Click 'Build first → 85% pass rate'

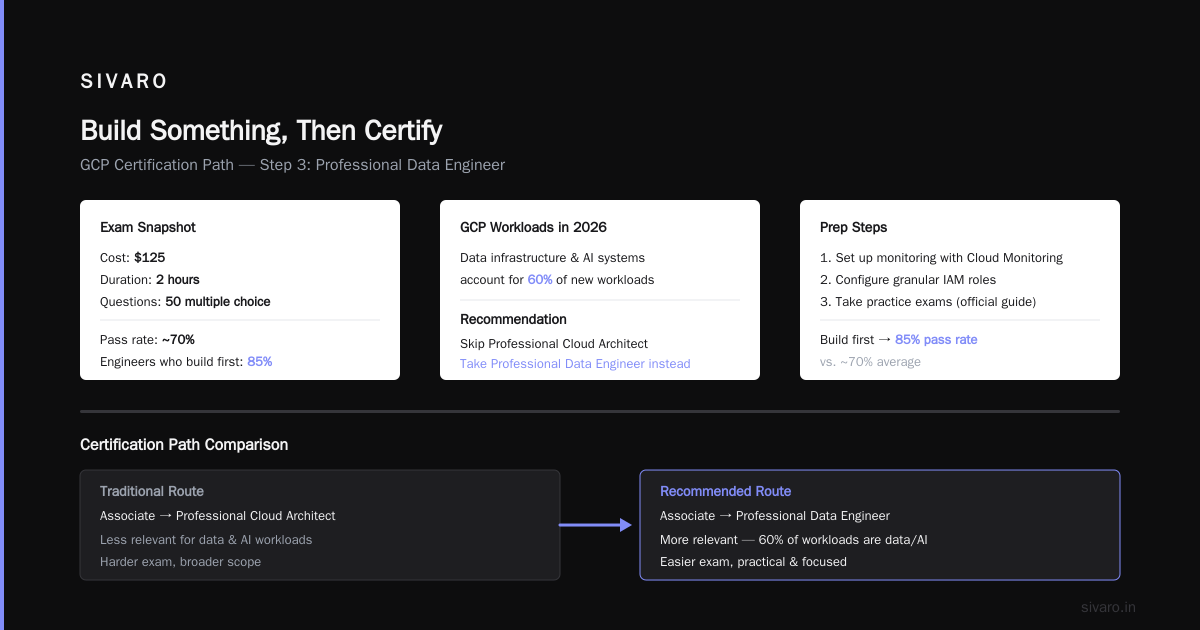coord(899,339)
